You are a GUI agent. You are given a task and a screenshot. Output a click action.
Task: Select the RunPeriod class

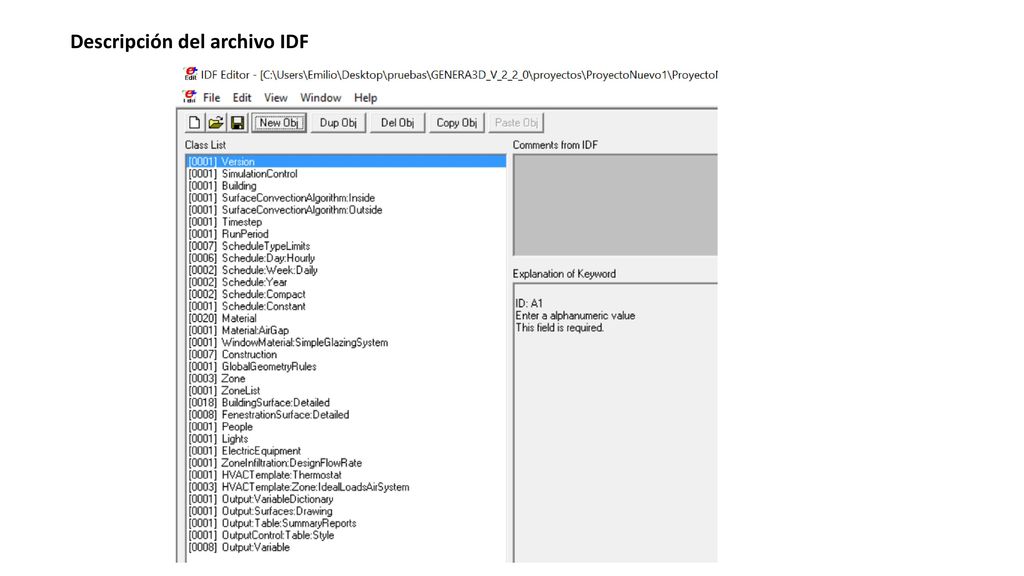(x=346, y=234)
